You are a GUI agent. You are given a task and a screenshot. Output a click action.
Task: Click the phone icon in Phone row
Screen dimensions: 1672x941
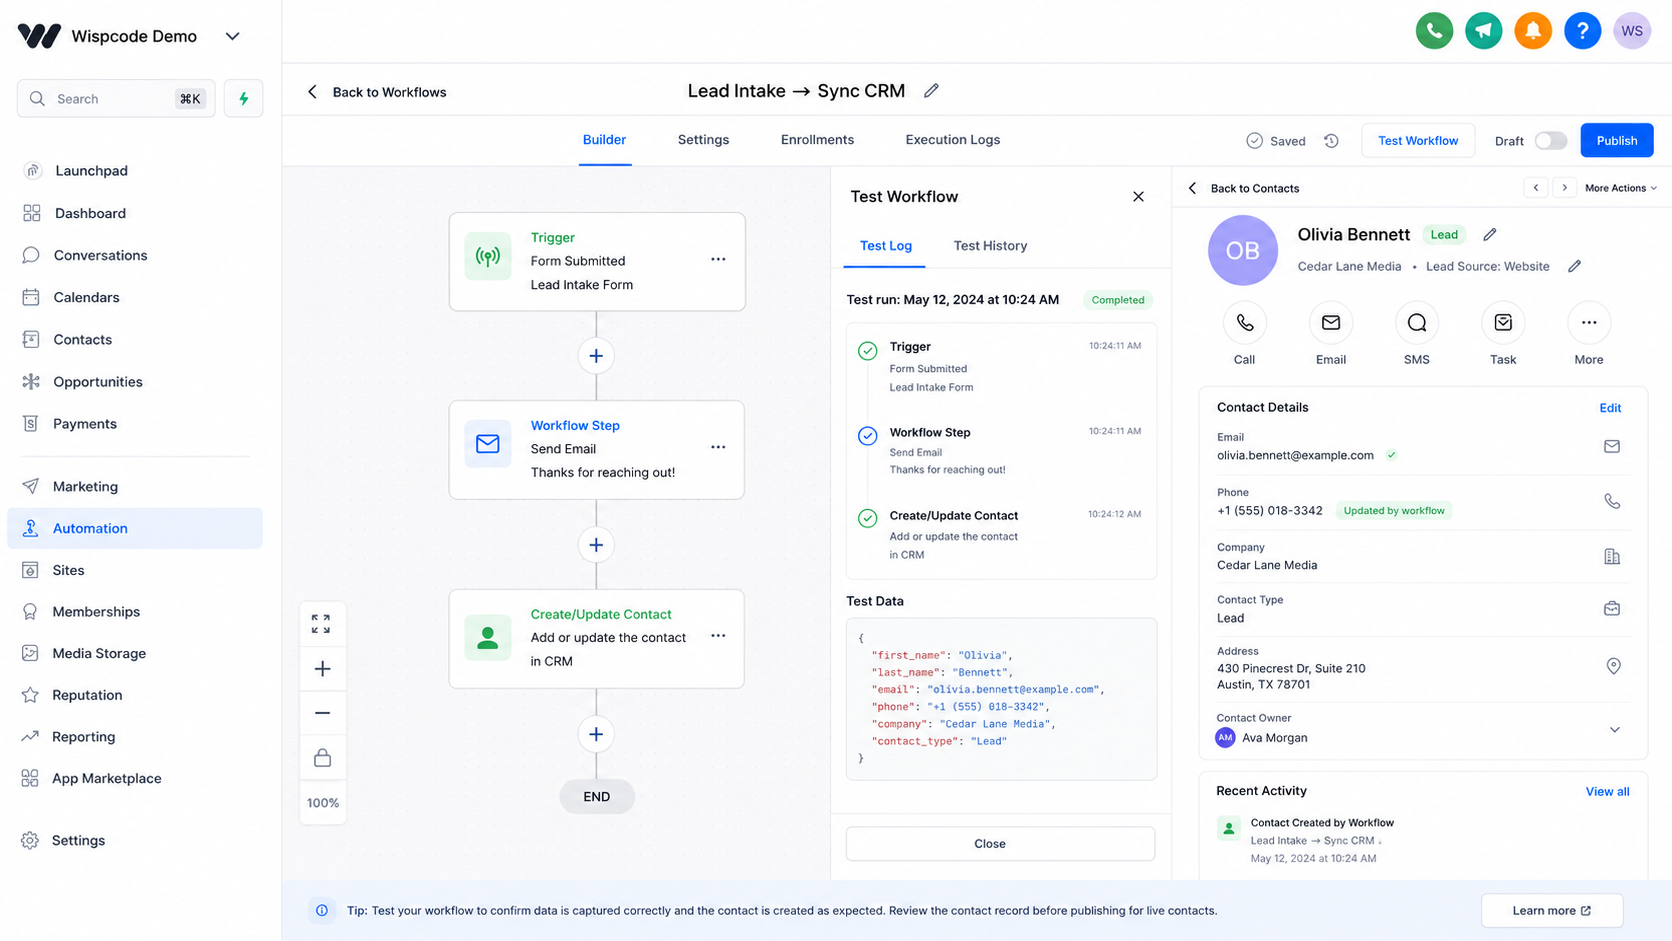(1612, 501)
